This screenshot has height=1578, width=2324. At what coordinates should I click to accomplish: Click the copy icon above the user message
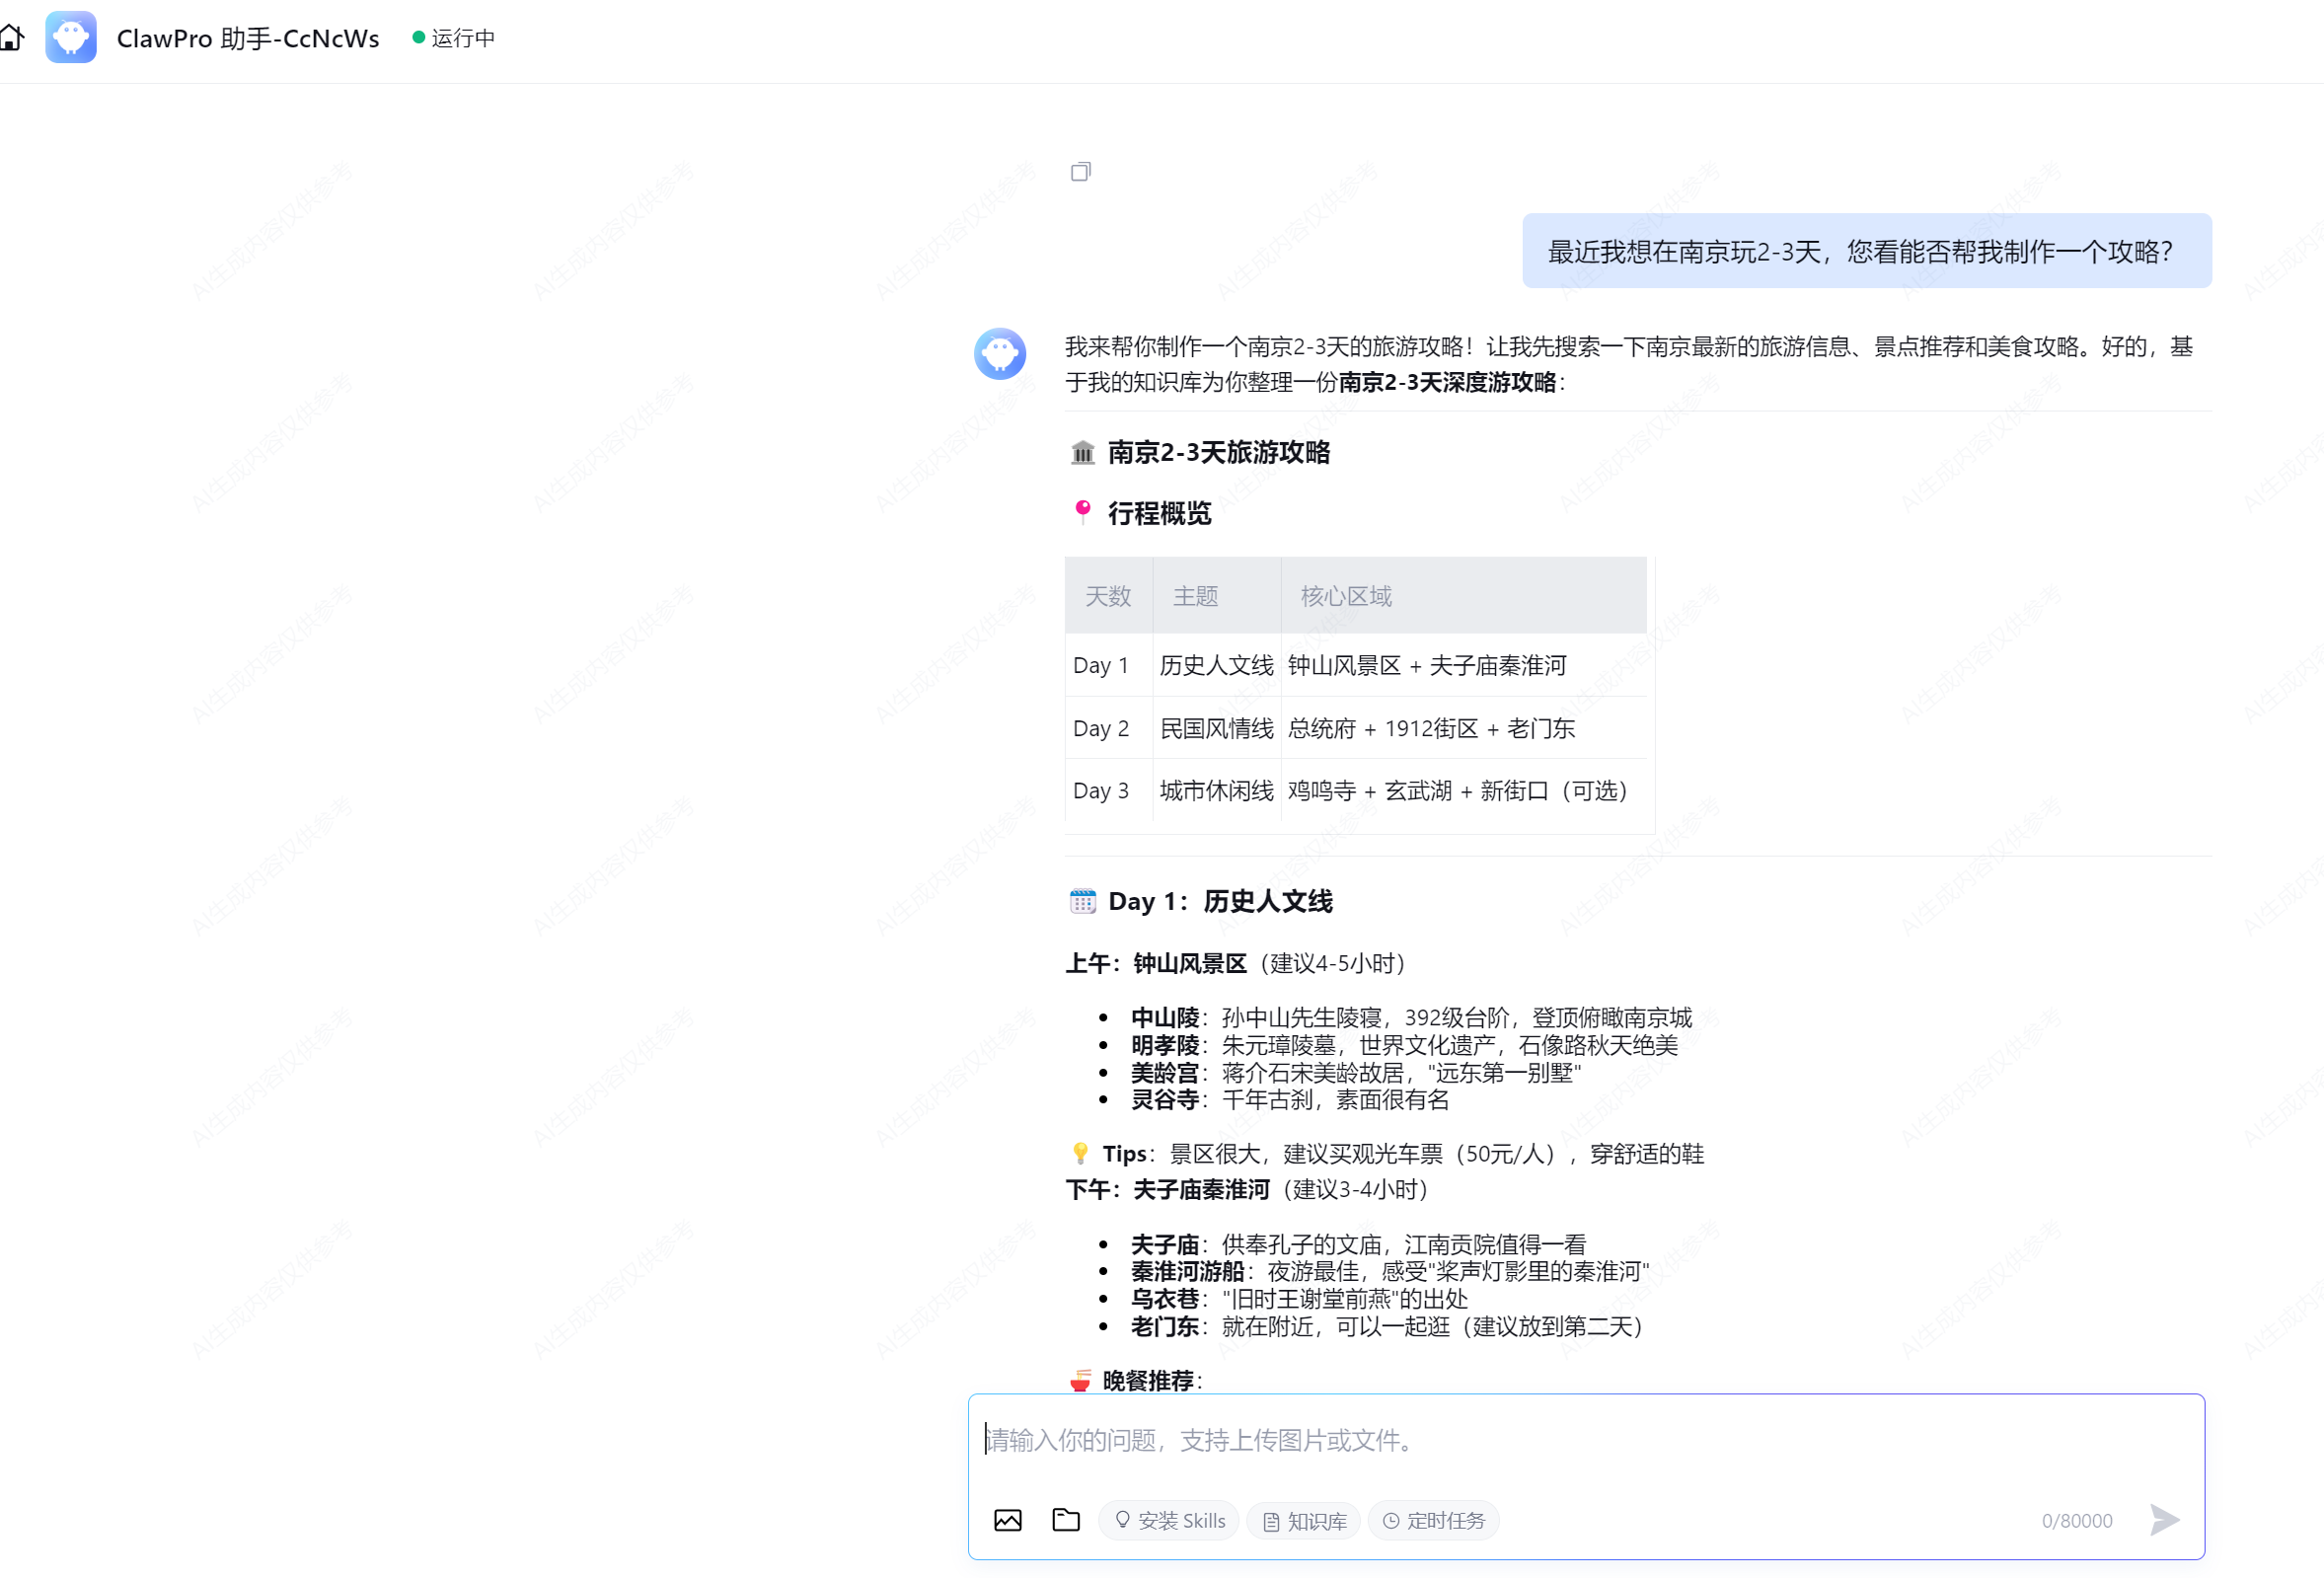1080,172
